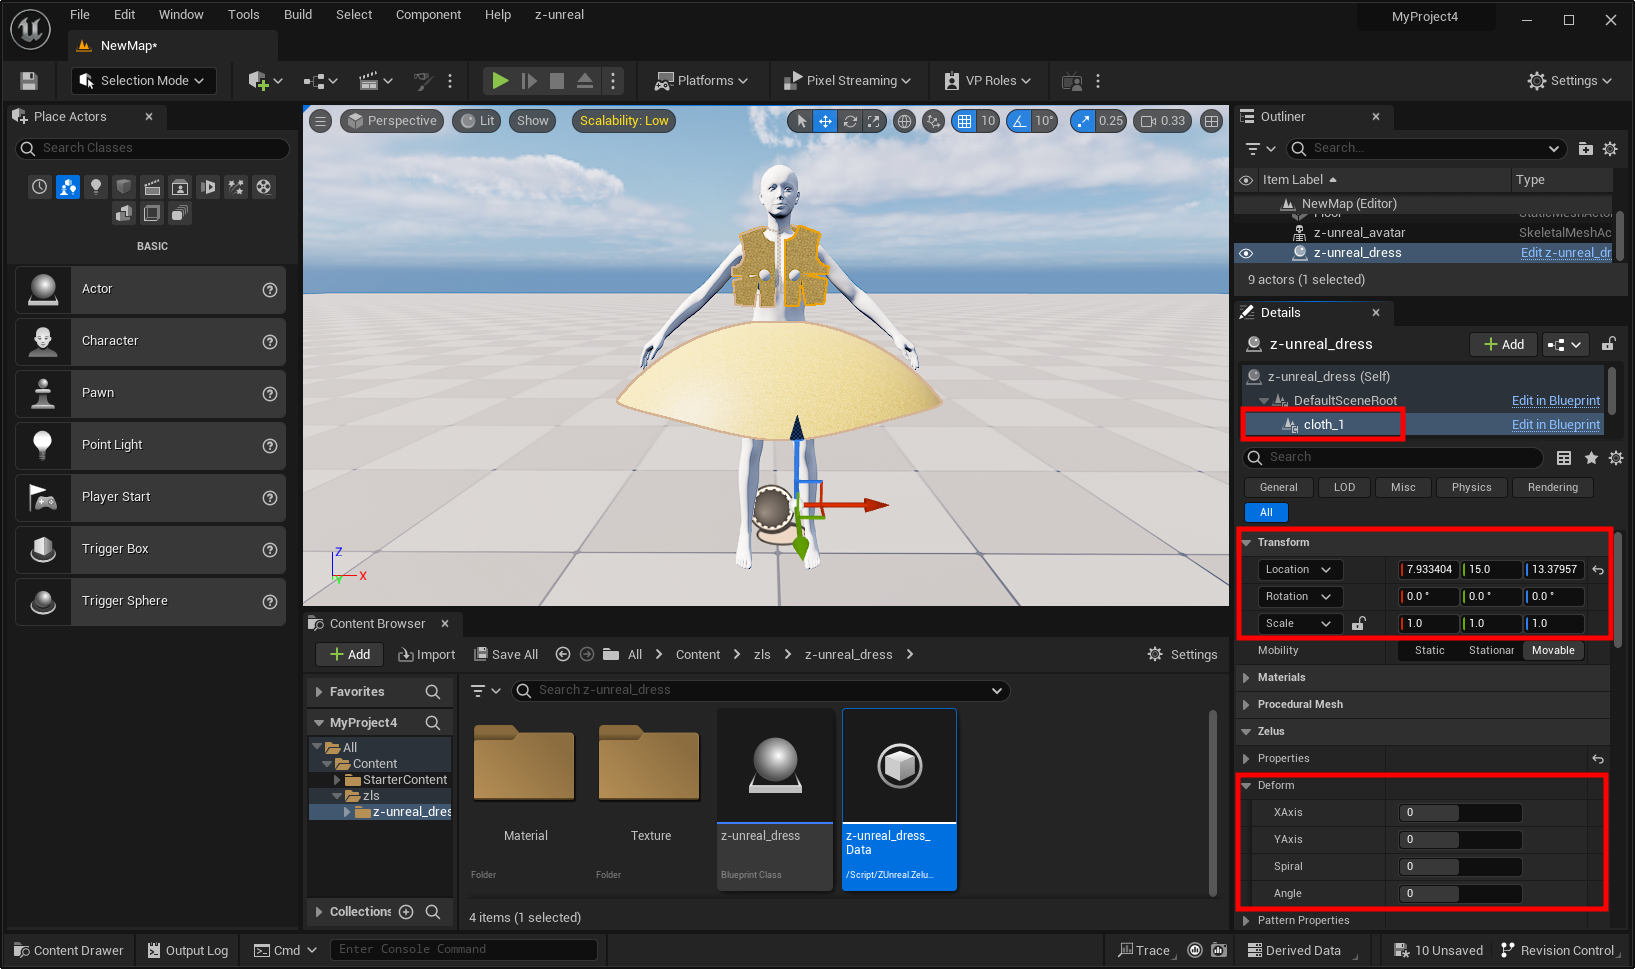Open the viewport hamburger options menu
The width and height of the screenshot is (1635, 969).
pyautogui.click(x=320, y=121)
